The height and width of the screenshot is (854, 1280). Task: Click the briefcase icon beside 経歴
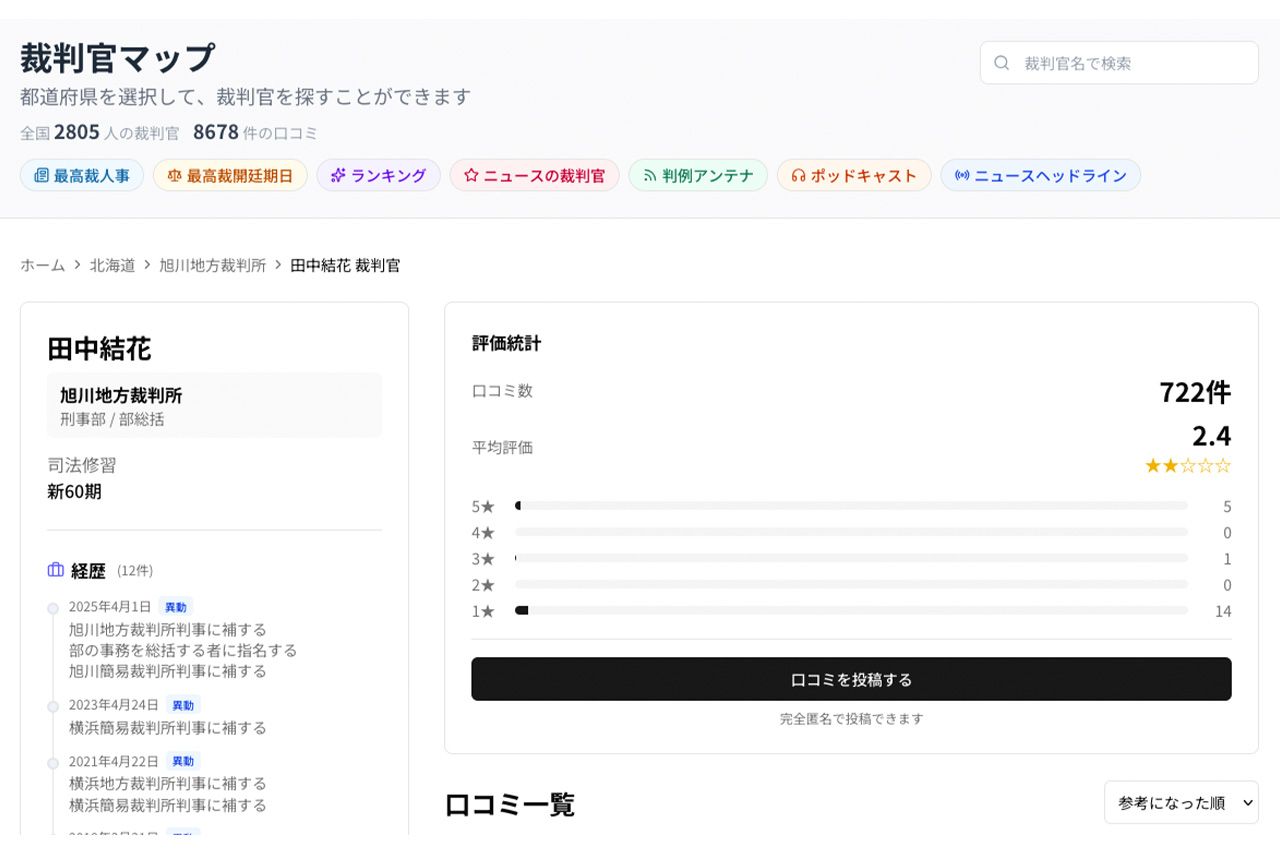[56, 570]
